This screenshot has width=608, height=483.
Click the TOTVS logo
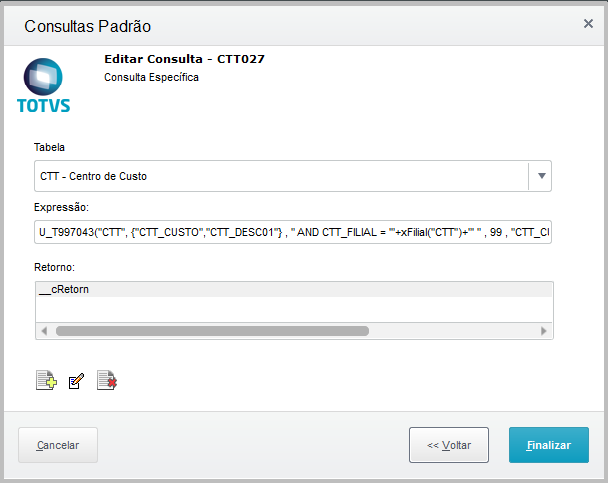tap(43, 86)
